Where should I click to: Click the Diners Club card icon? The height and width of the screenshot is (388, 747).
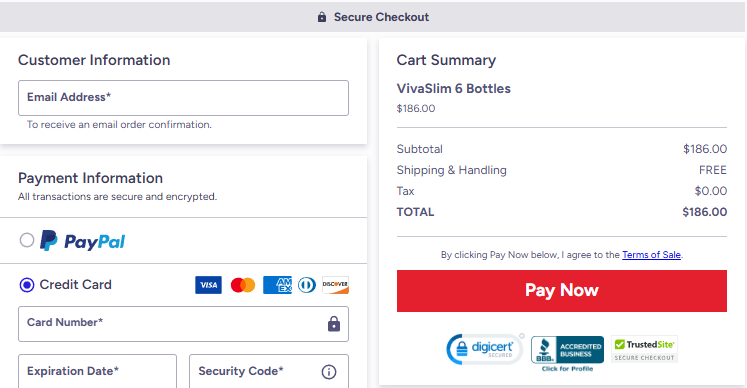coord(307,285)
